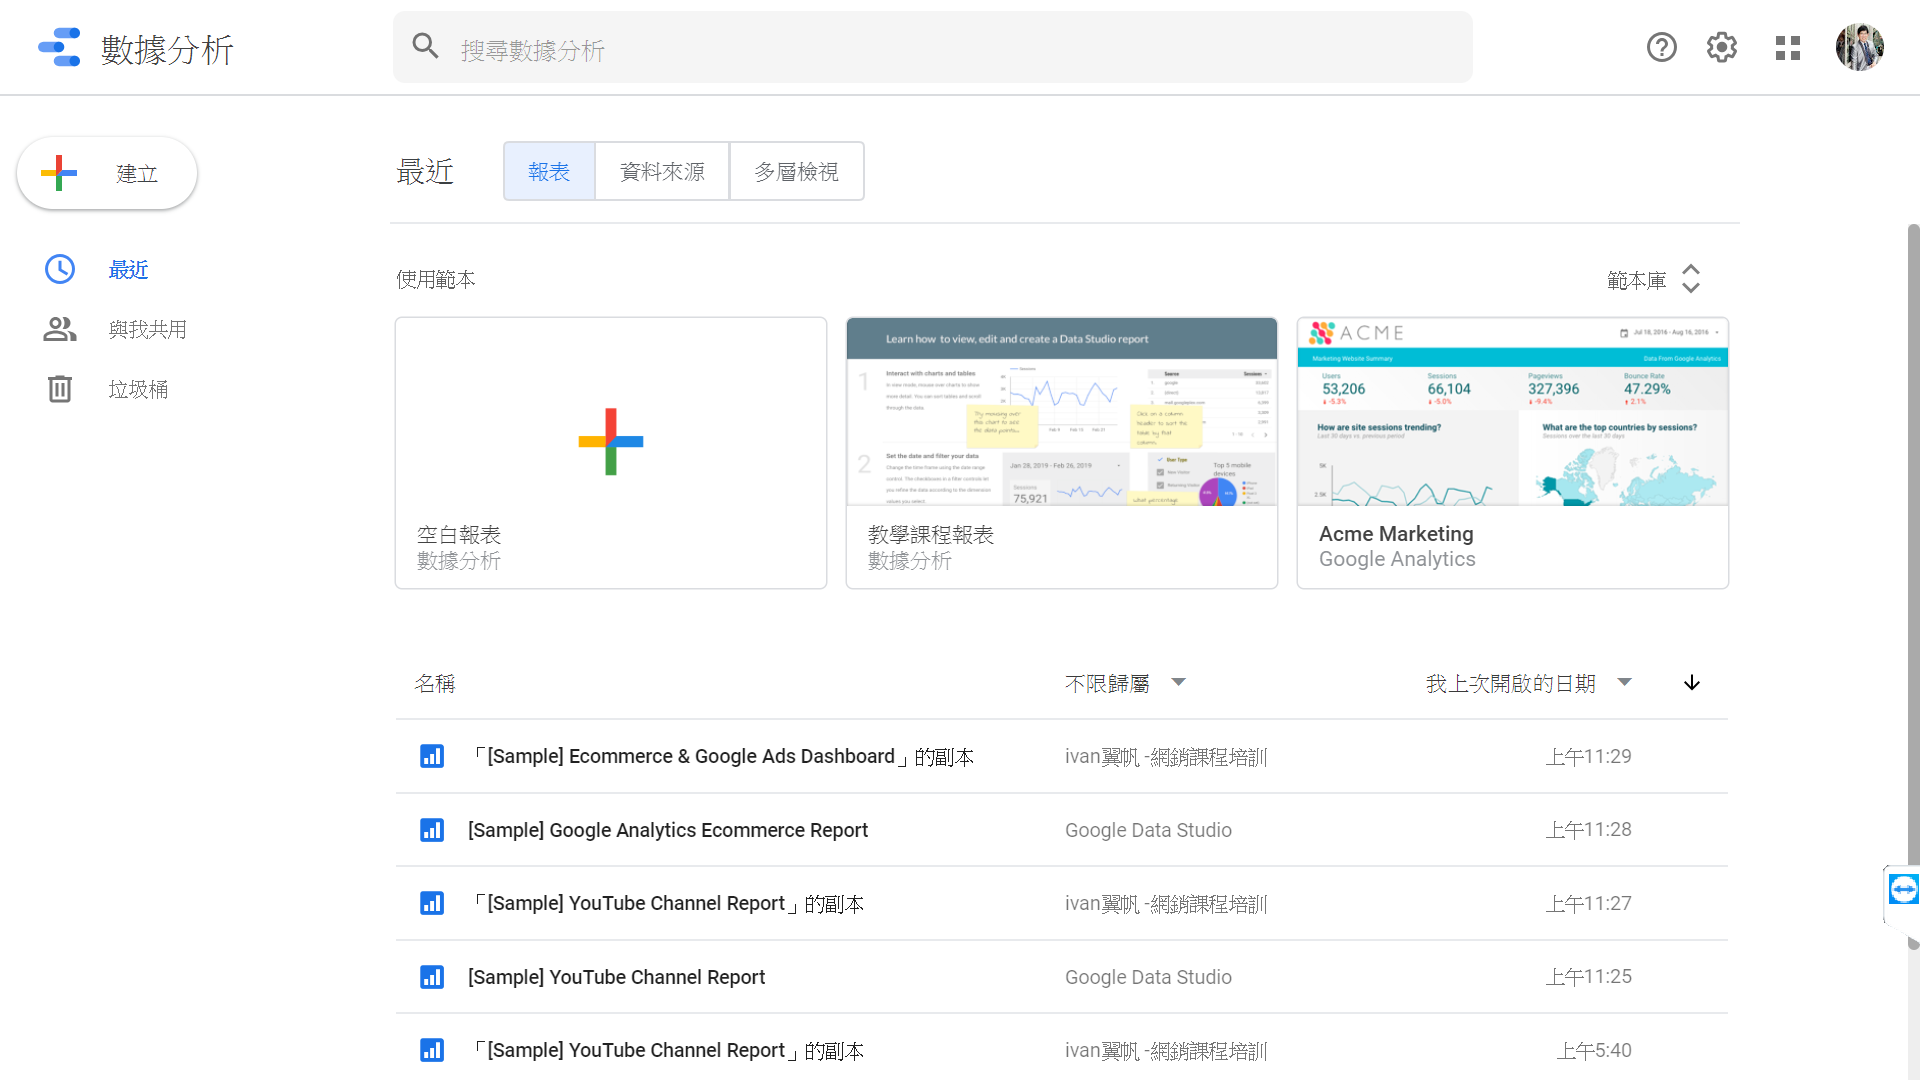This screenshot has width=1920, height=1080.
Task: Click the 上午11:25 timestamp
Action: click(1588, 977)
